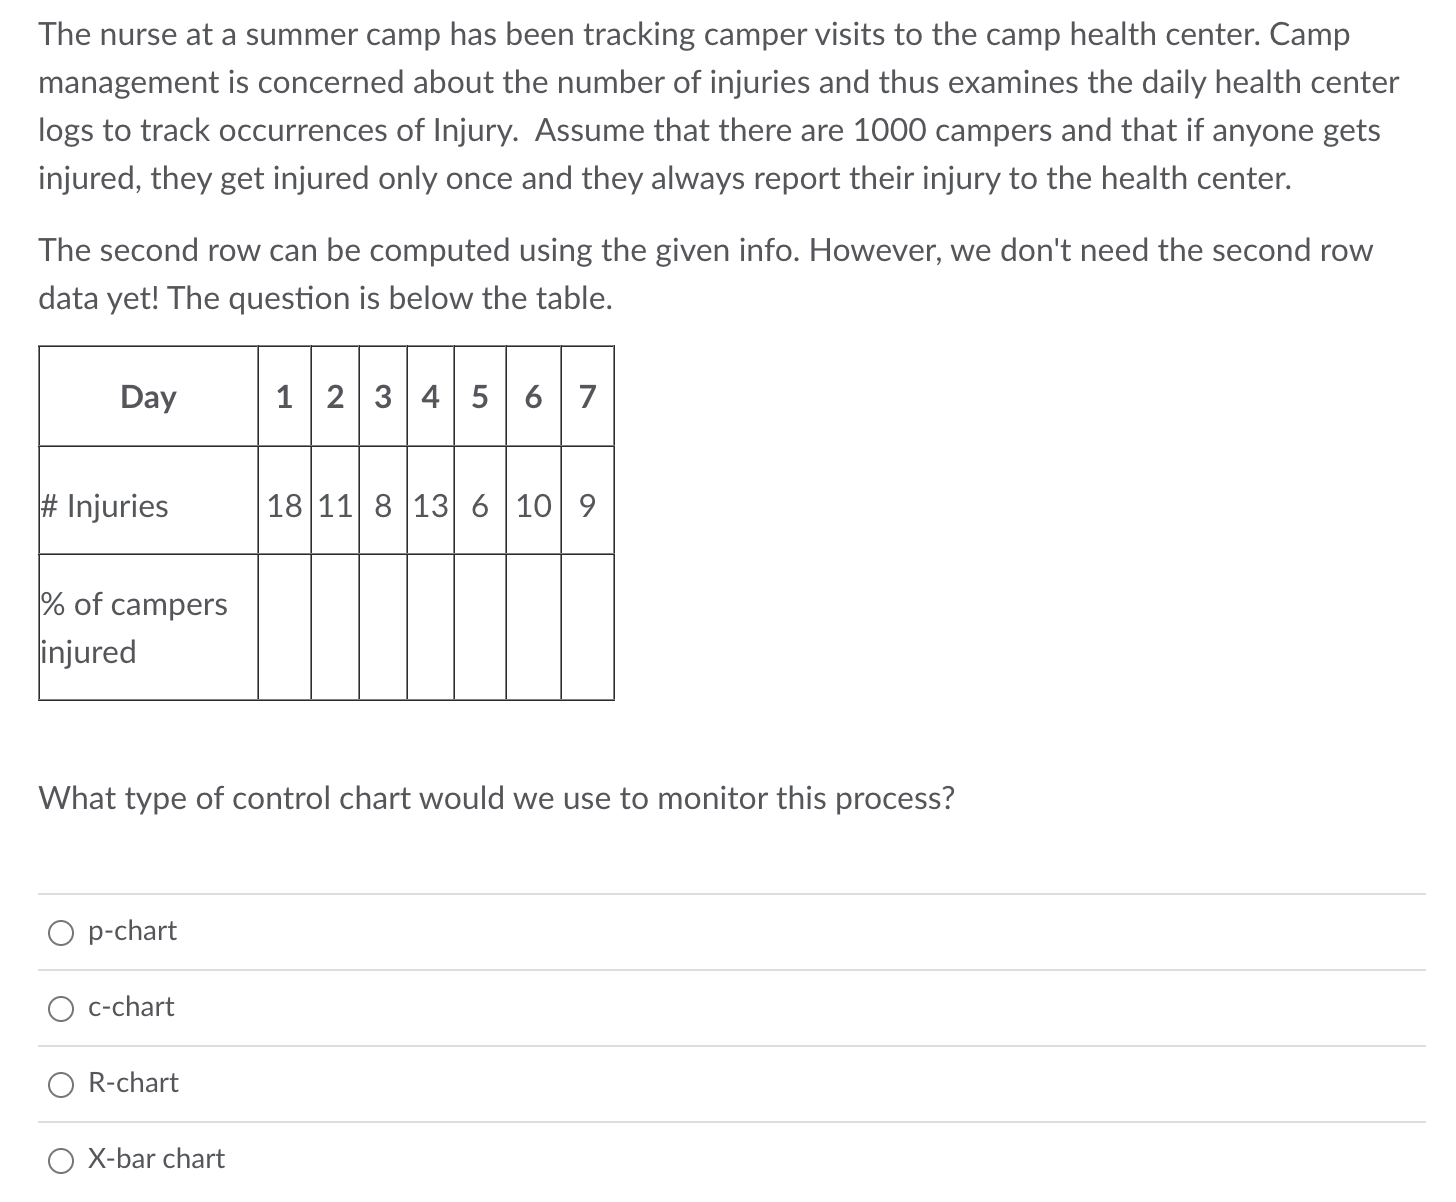
Task: Click the Day 7 column header cell
Action: [588, 397]
